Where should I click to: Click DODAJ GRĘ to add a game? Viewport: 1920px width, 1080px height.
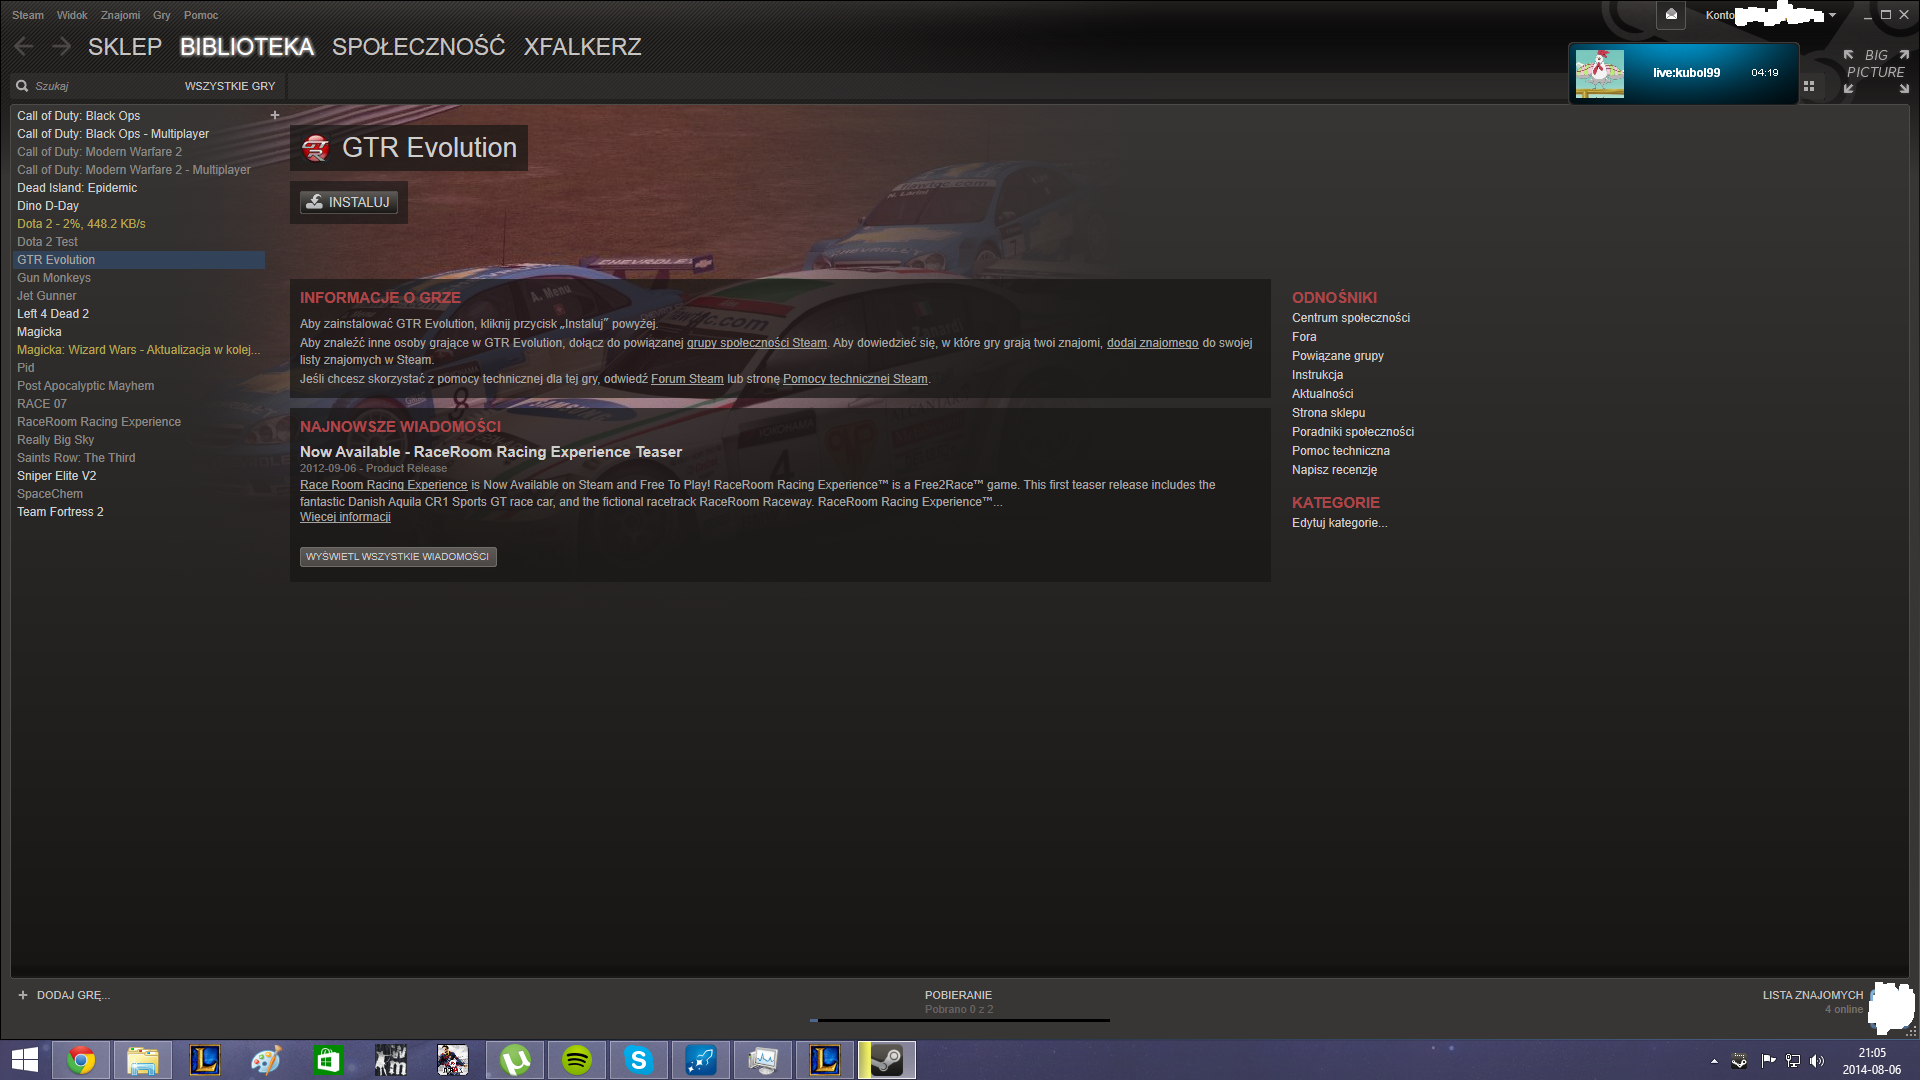pos(64,995)
